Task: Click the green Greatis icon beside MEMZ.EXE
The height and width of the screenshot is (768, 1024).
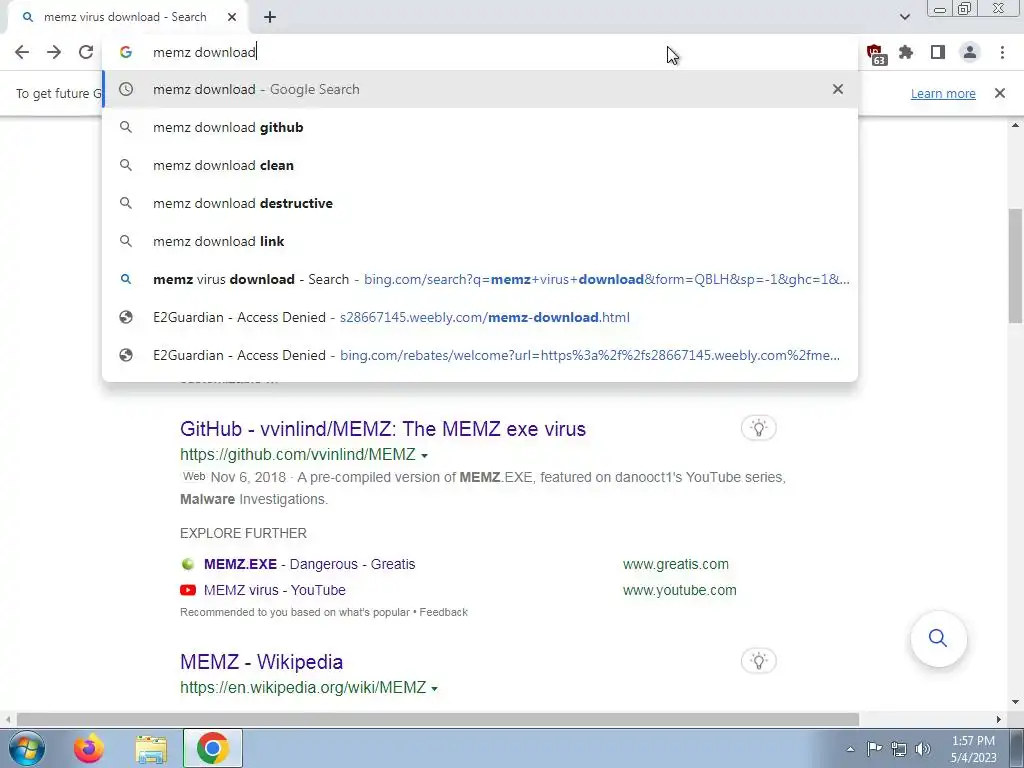Action: pos(188,564)
